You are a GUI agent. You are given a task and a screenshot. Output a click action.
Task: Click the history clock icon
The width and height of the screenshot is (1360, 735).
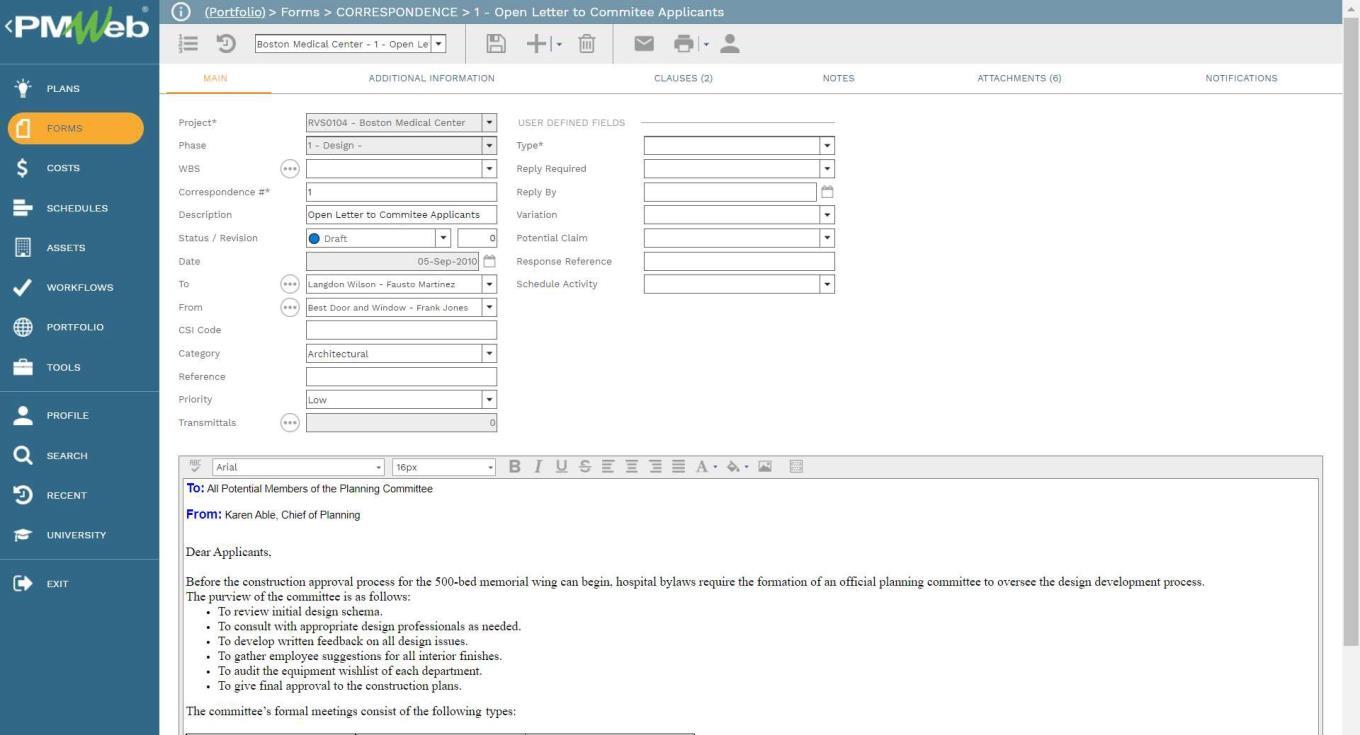pos(226,44)
